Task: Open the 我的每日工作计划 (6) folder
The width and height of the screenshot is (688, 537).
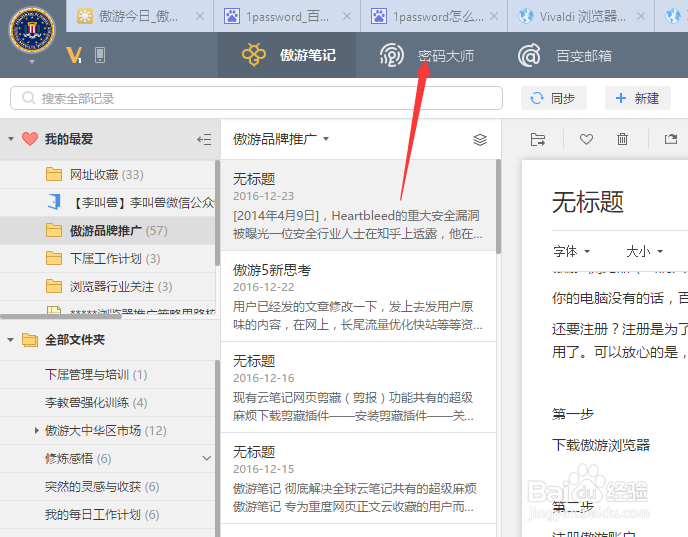Action: click(108, 515)
